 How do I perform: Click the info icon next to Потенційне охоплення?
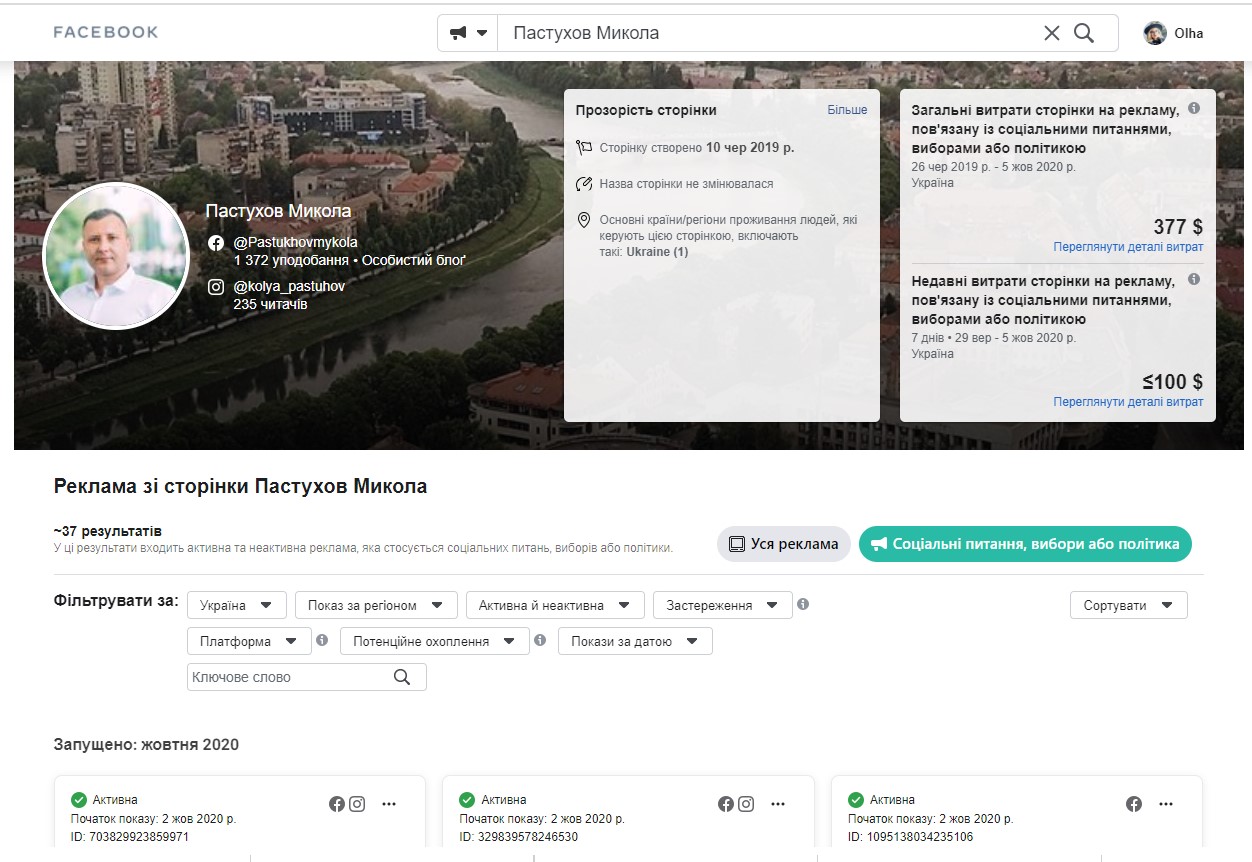click(x=540, y=640)
